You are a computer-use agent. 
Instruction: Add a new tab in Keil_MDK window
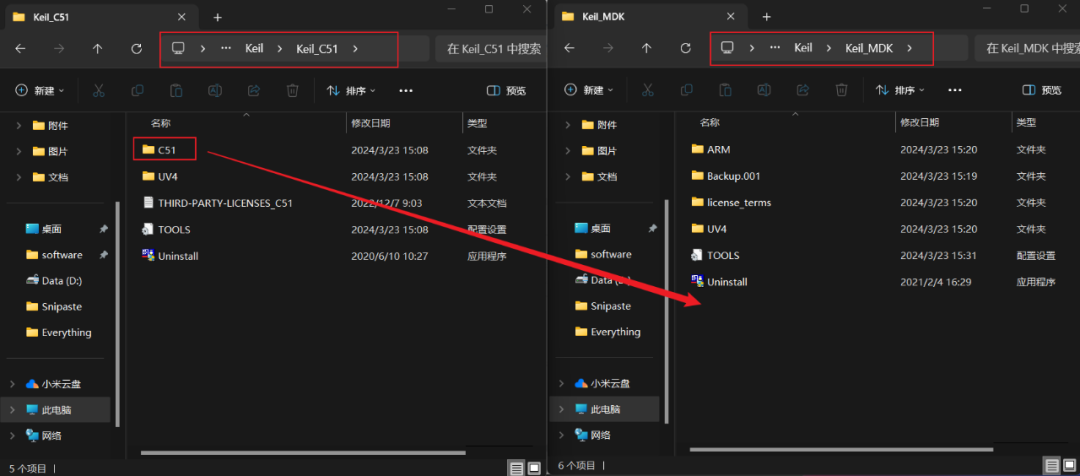(767, 17)
